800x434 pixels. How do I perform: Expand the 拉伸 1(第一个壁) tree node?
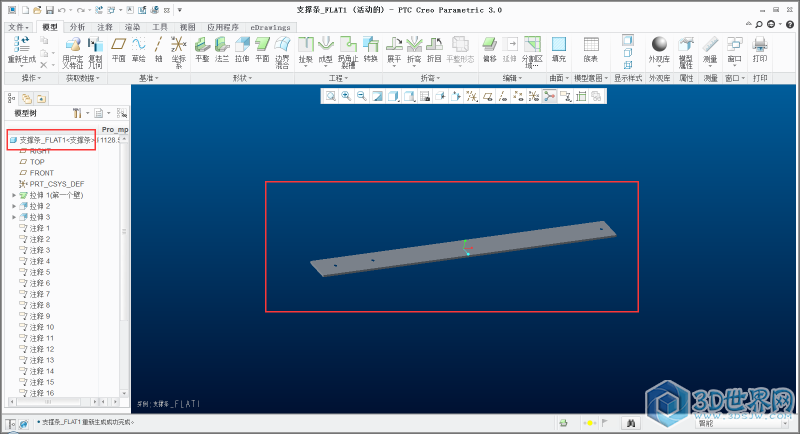(x=14, y=195)
